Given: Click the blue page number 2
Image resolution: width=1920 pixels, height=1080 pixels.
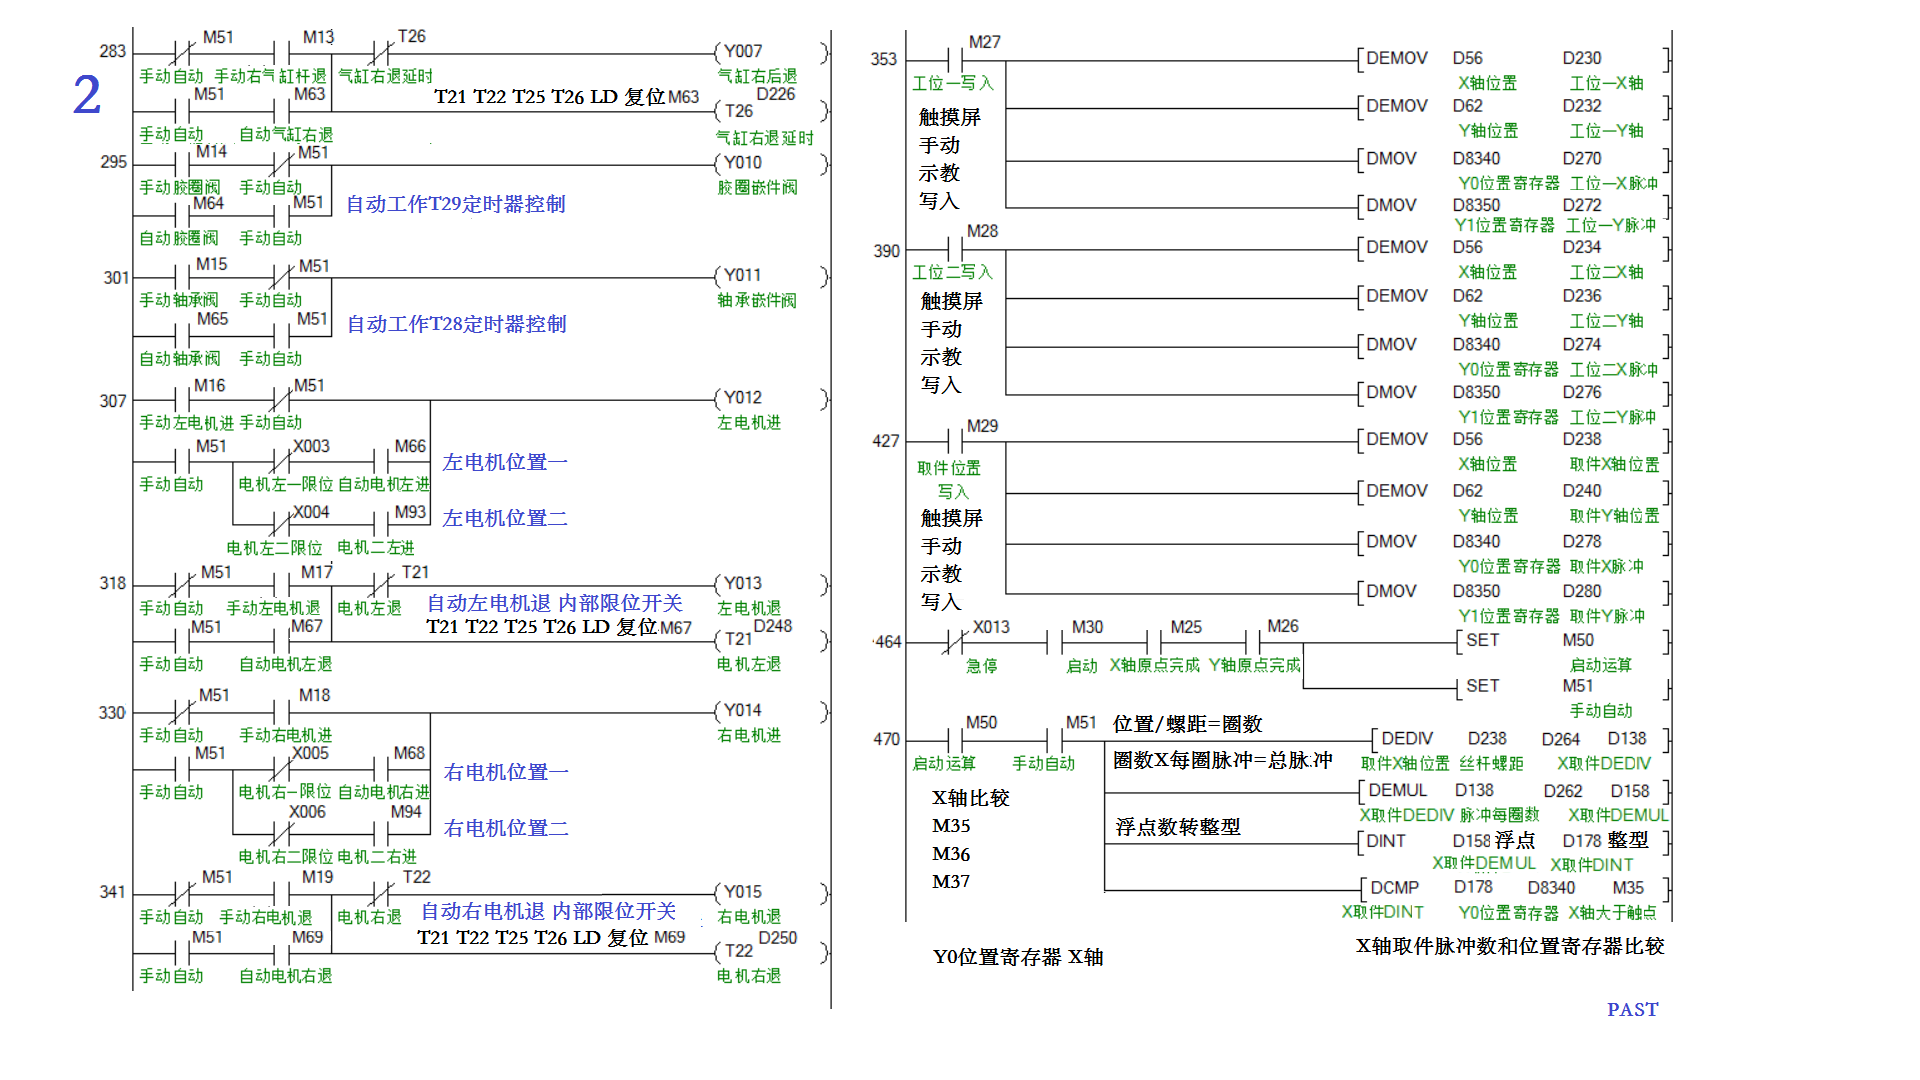Looking at the screenshot, I should click(x=87, y=96).
